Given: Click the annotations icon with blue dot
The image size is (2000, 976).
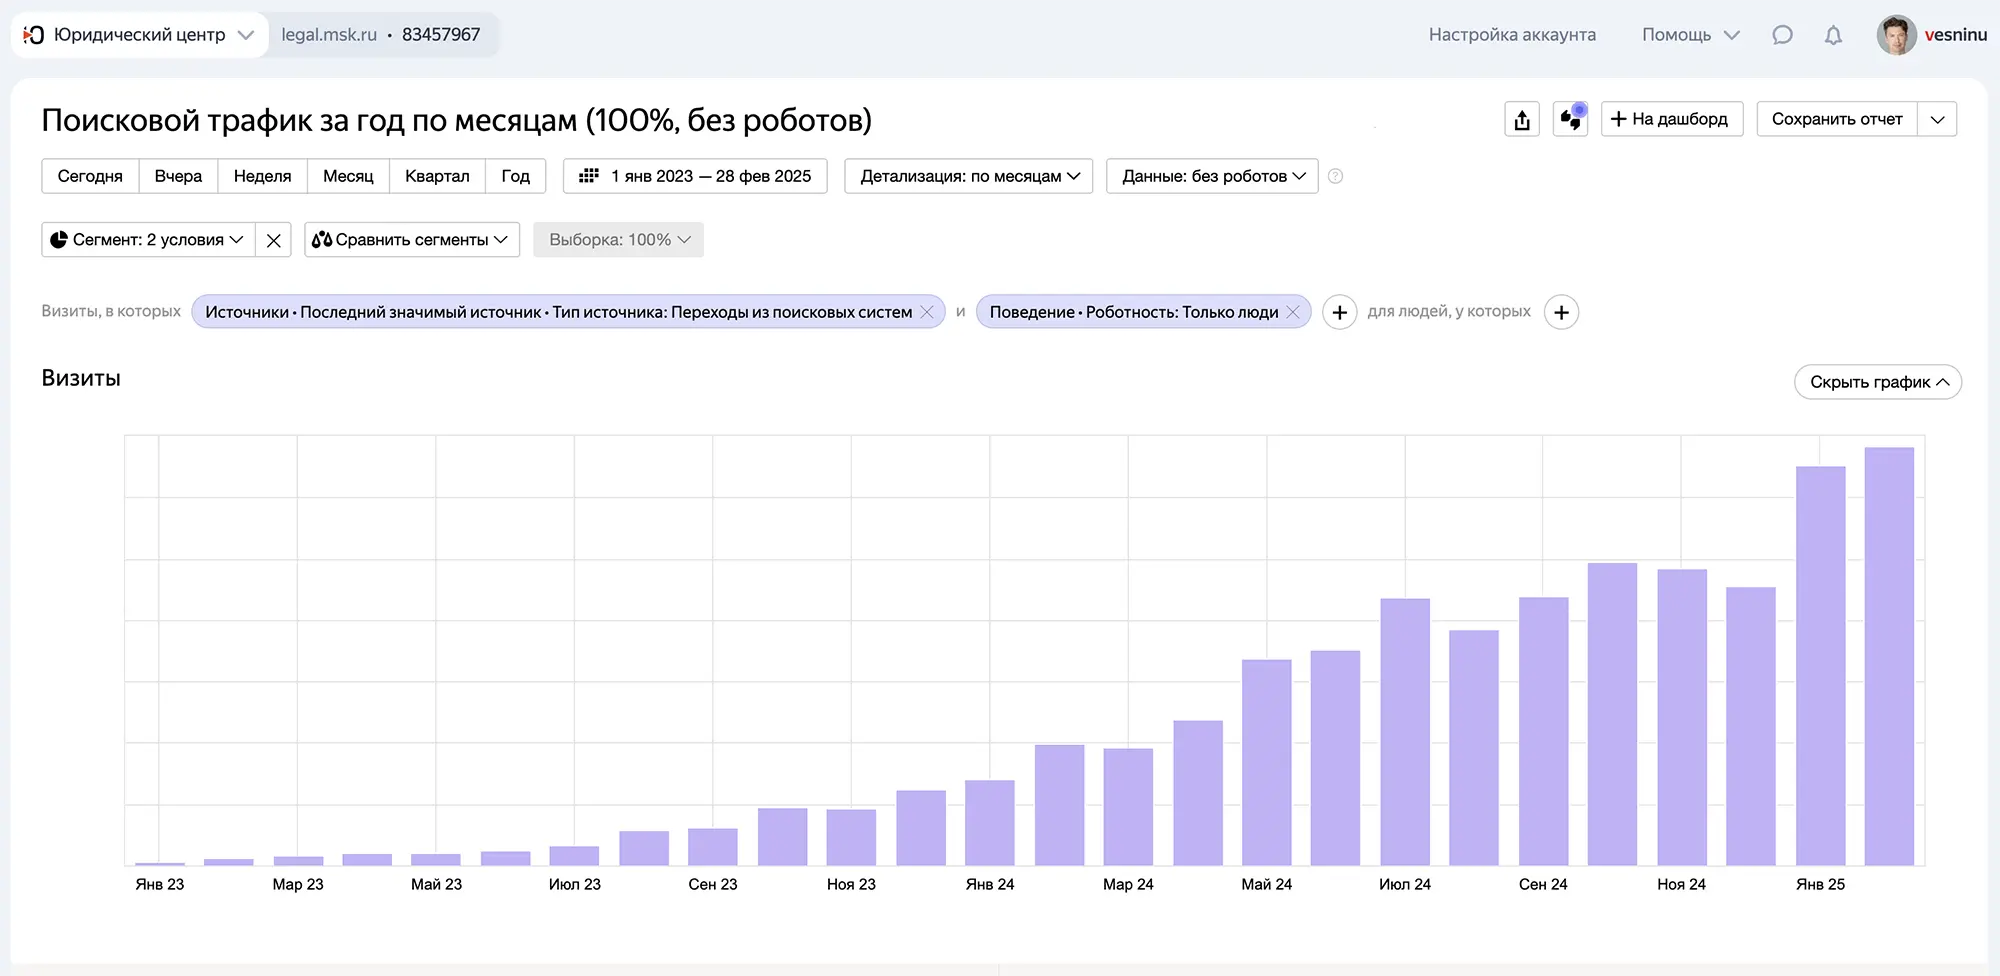Looking at the screenshot, I should [1571, 120].
